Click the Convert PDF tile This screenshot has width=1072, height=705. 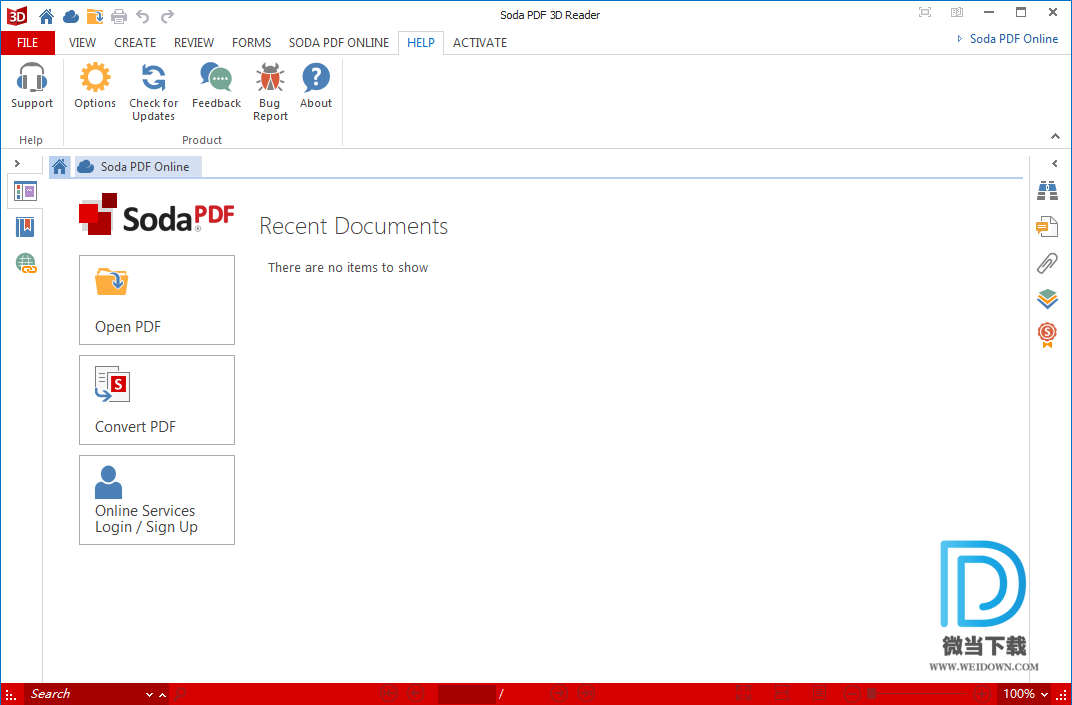pos(157,400)
